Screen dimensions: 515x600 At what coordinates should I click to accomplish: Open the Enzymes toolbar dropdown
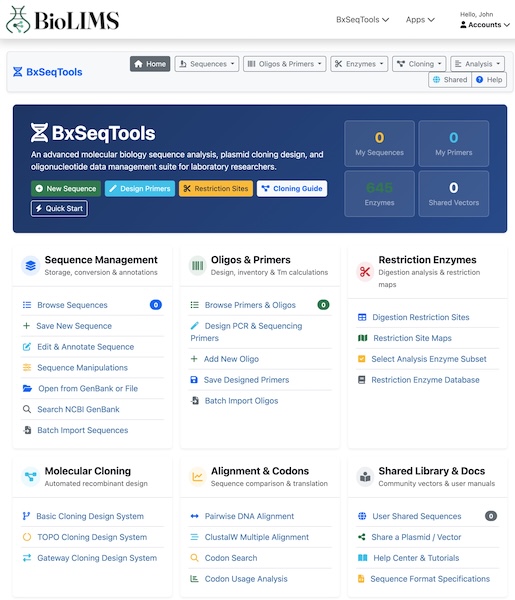pos(359,64)
